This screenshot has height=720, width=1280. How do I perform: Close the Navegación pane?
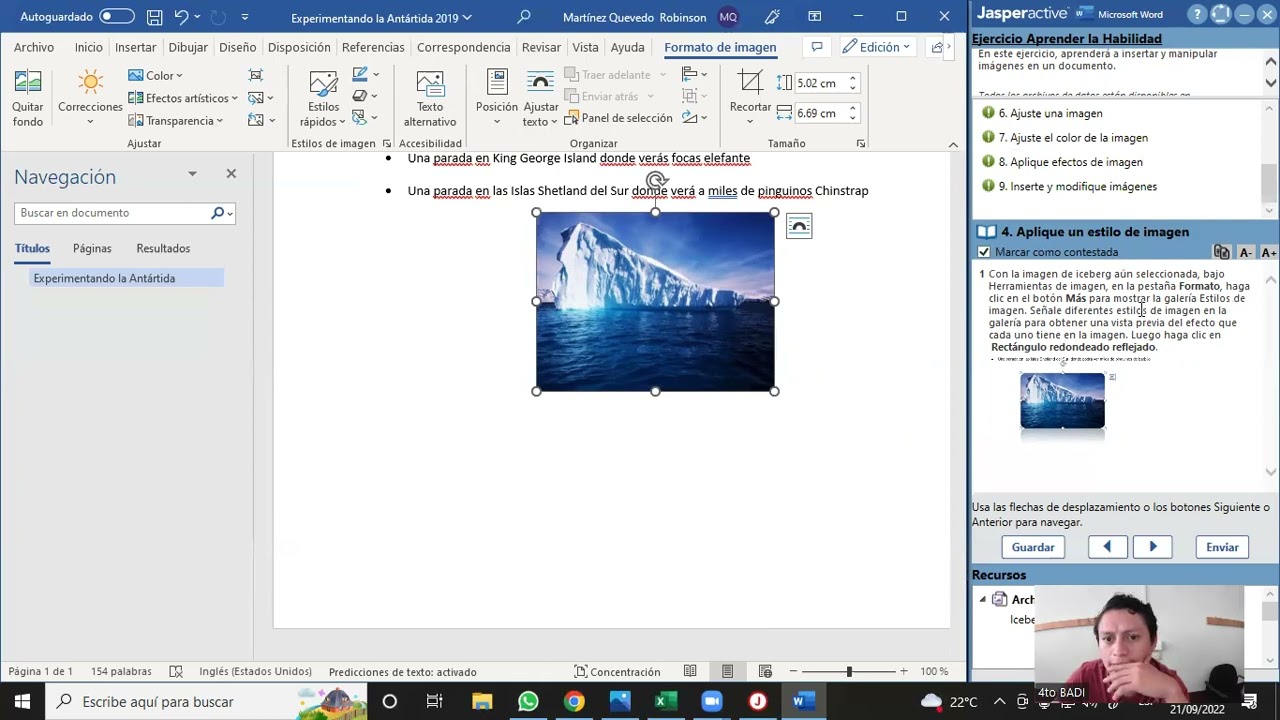pos(231,174)
